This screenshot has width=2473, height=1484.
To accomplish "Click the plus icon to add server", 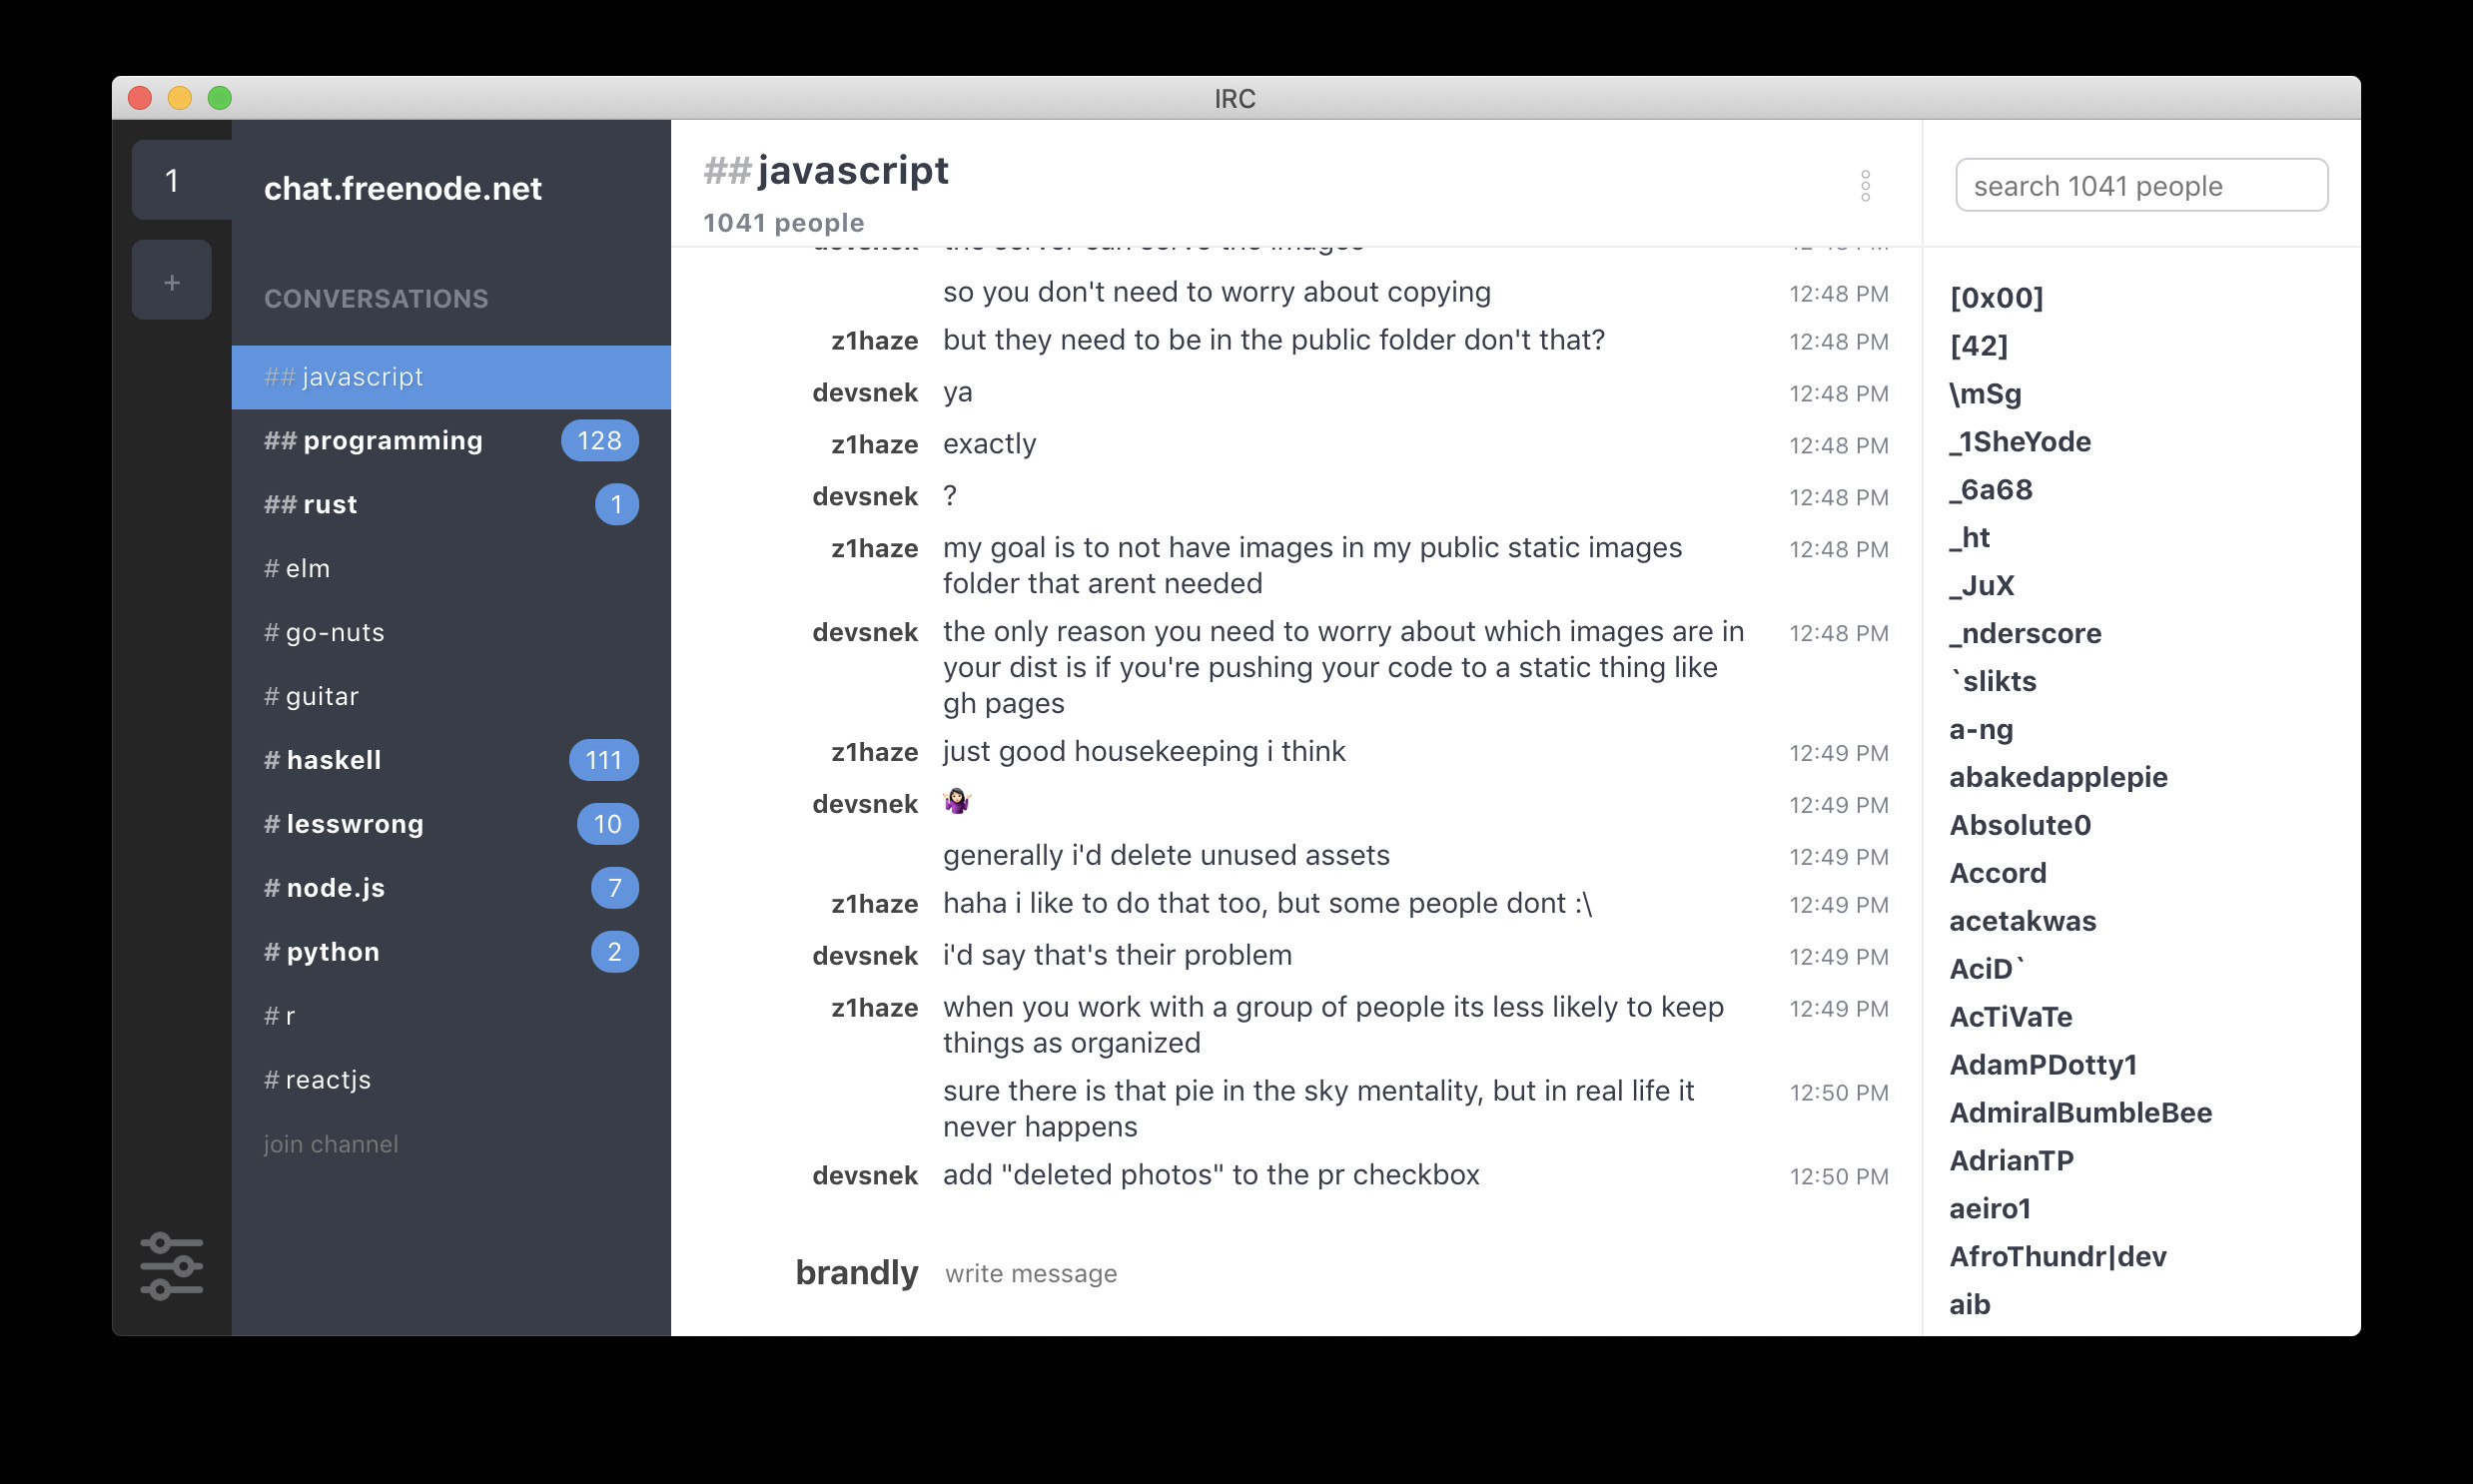I will point(171,282).
